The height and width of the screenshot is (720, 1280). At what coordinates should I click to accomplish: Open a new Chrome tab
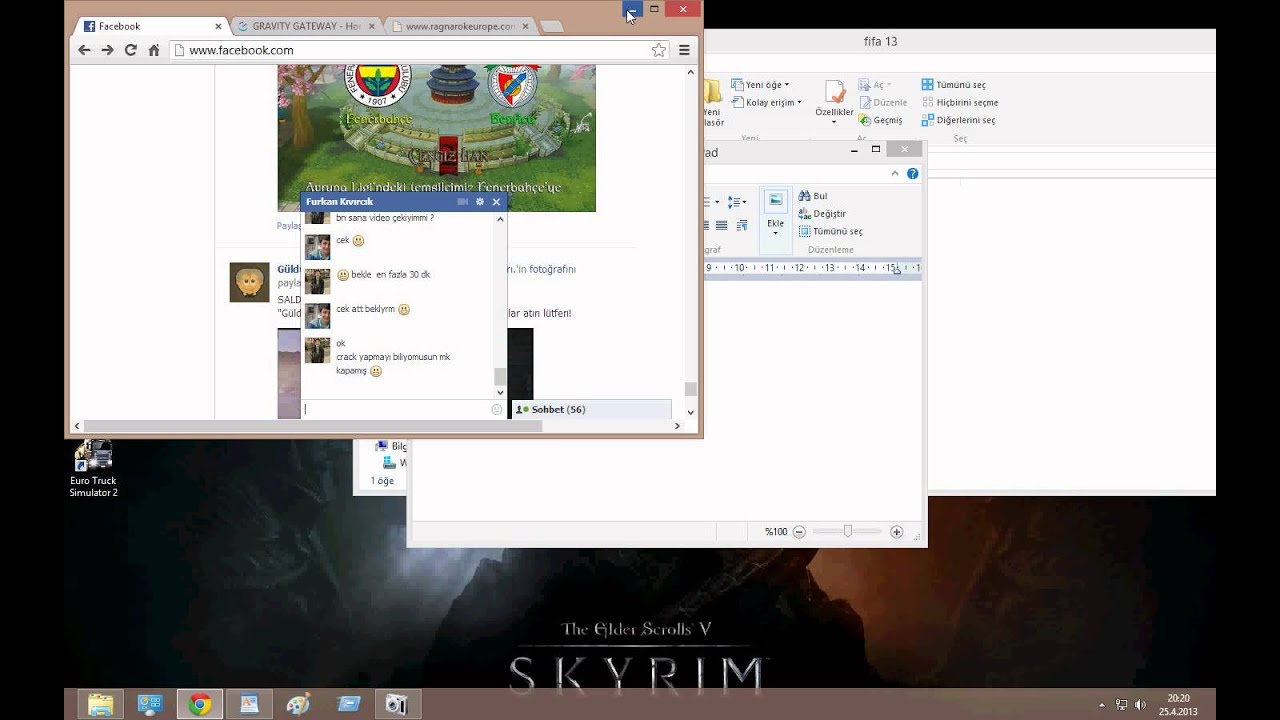click(552, 27)
